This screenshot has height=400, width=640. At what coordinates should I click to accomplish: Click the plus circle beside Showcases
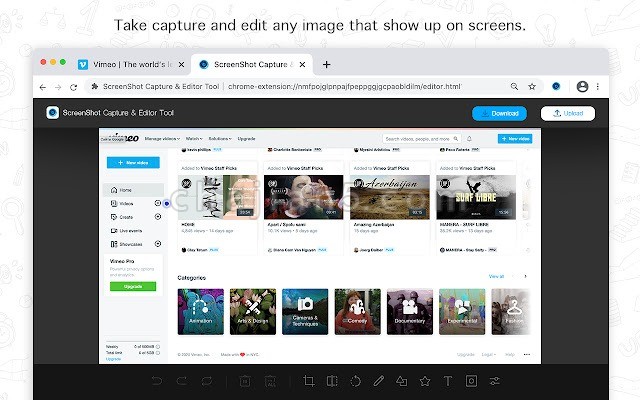(158, 244)
